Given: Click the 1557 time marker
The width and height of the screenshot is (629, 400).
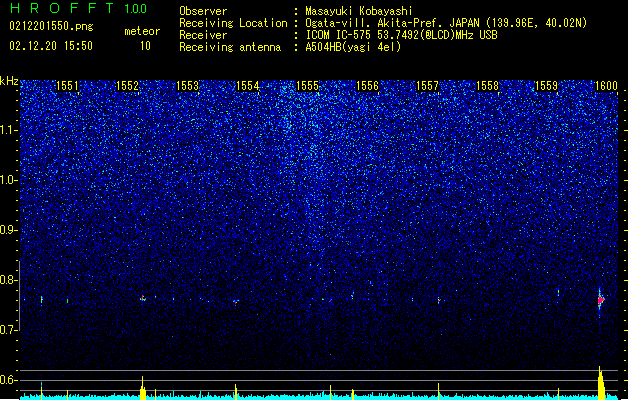Looking at the screenshot, I should (428, 86).
